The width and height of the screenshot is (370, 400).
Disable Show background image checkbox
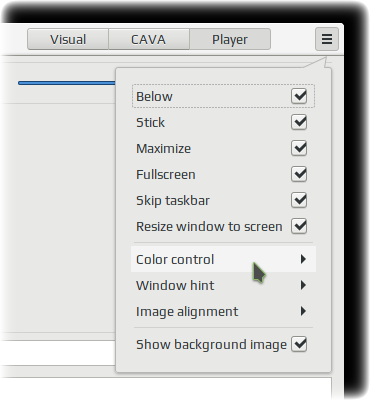click(299, 344)
